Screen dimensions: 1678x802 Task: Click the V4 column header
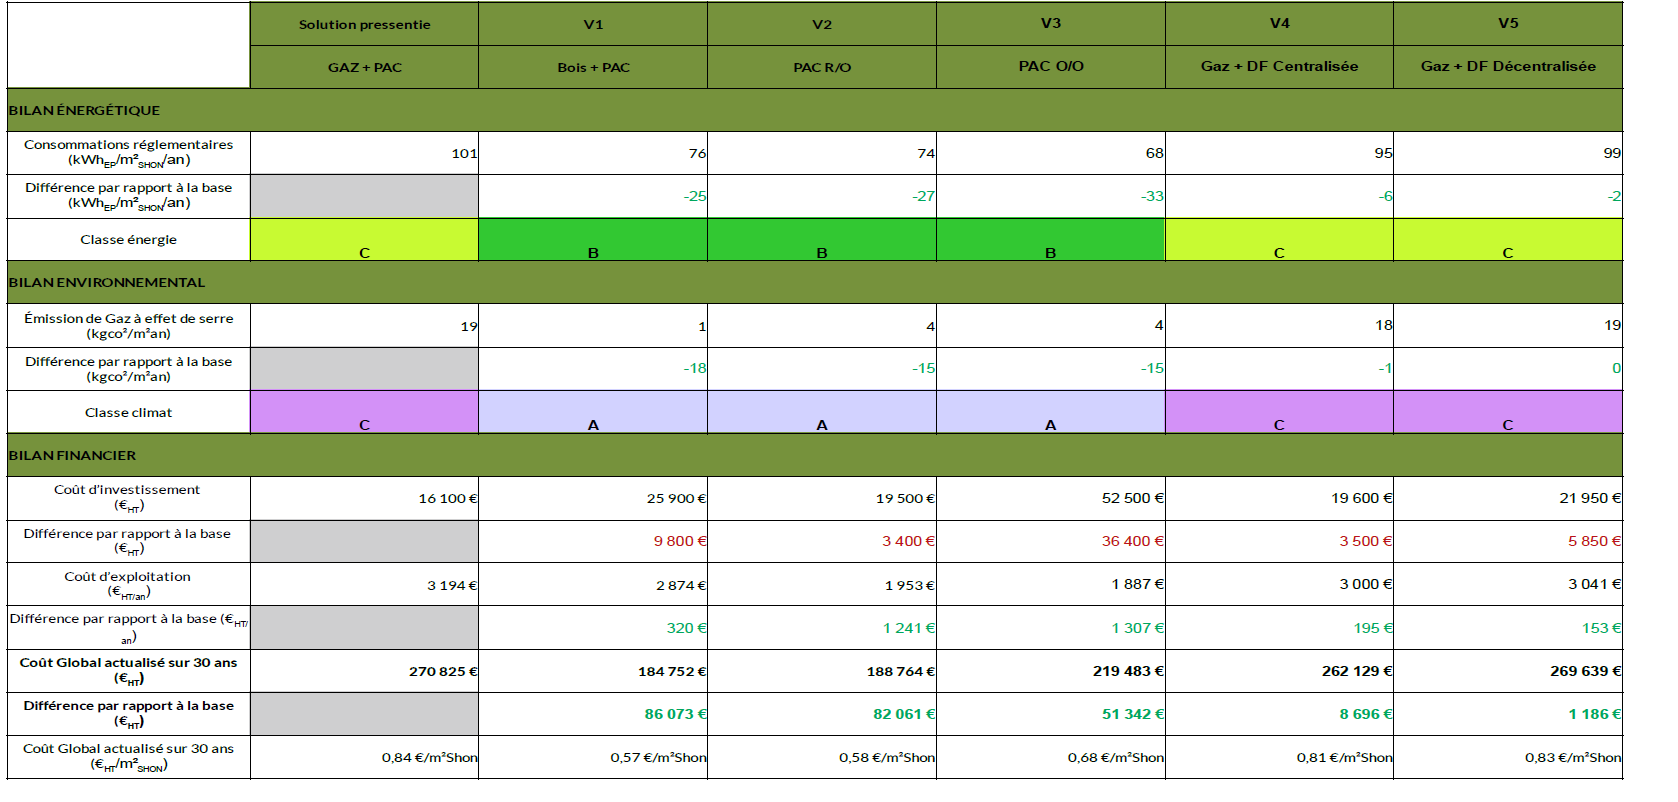point(1279,24)
